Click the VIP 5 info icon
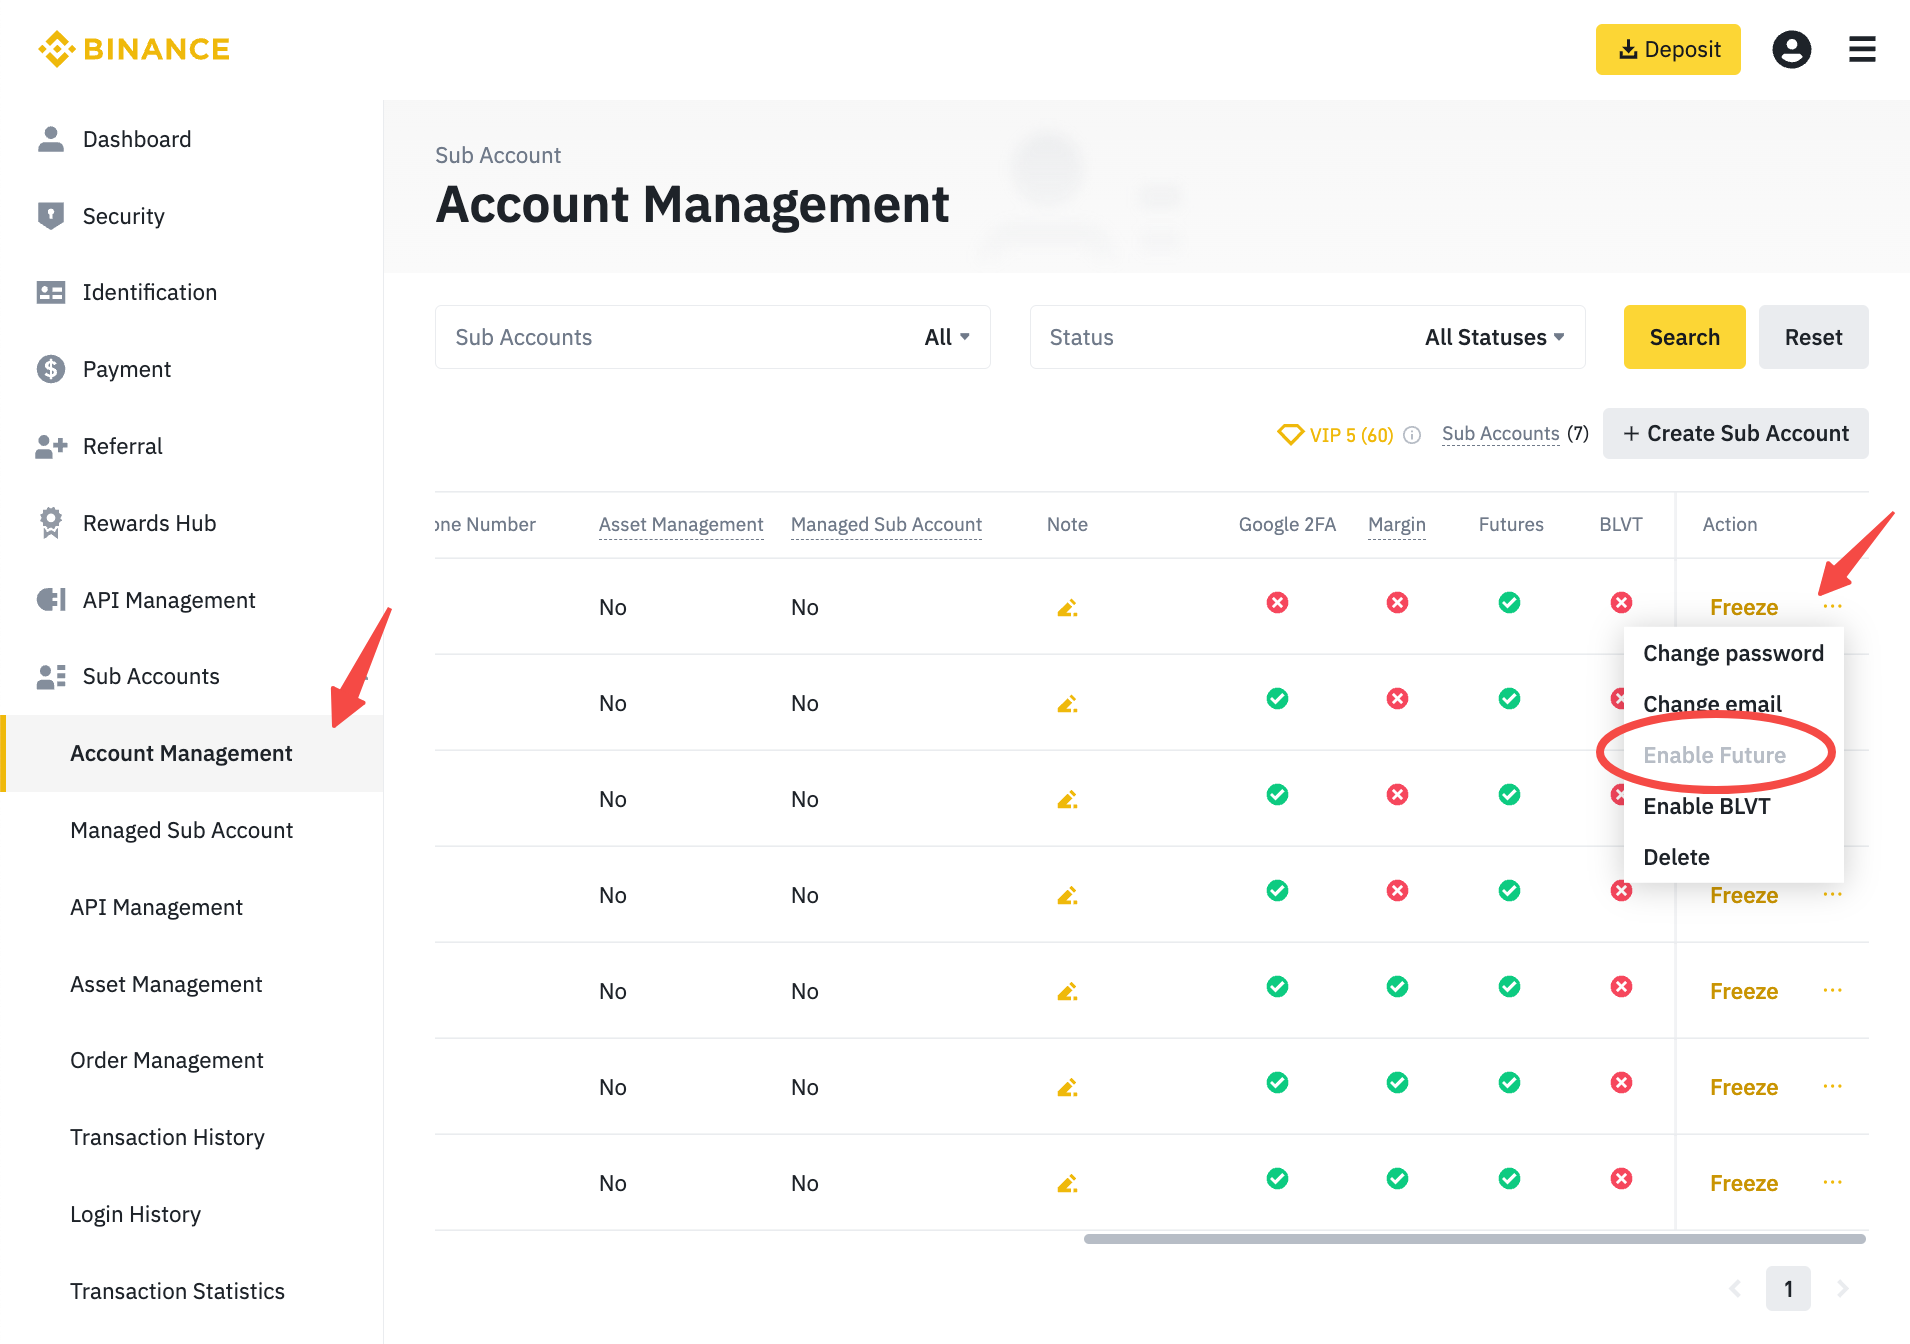The height and width of the screenshot is (1344, 1910). click(x=1412, y=435)
